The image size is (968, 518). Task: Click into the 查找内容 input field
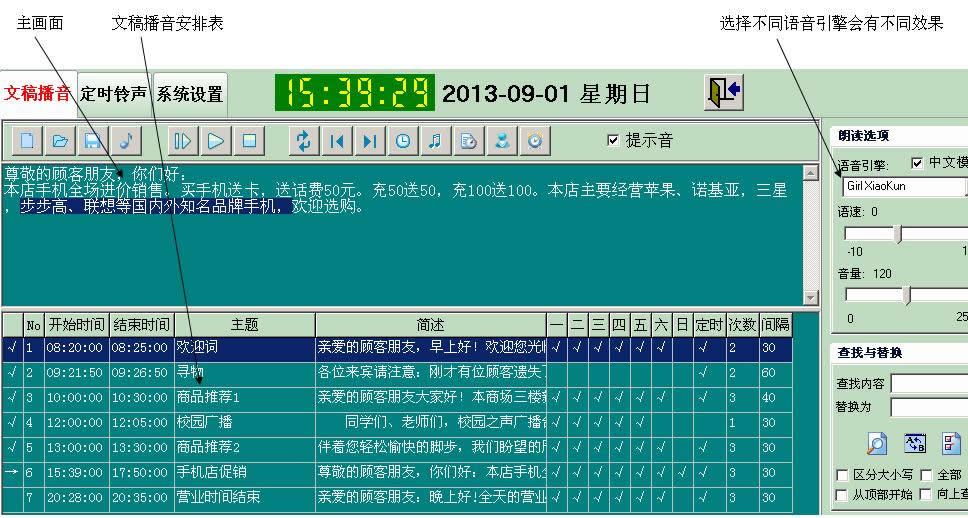929,384
